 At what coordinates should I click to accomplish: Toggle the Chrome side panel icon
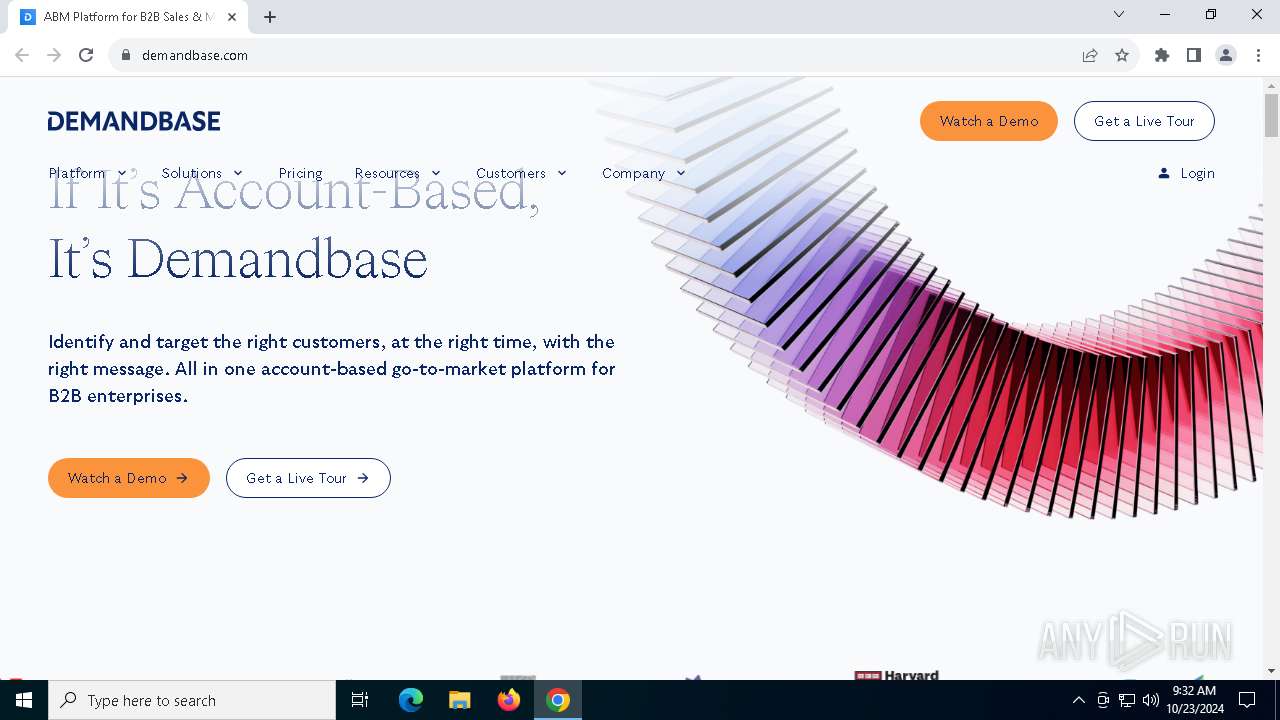point(1194,55)
